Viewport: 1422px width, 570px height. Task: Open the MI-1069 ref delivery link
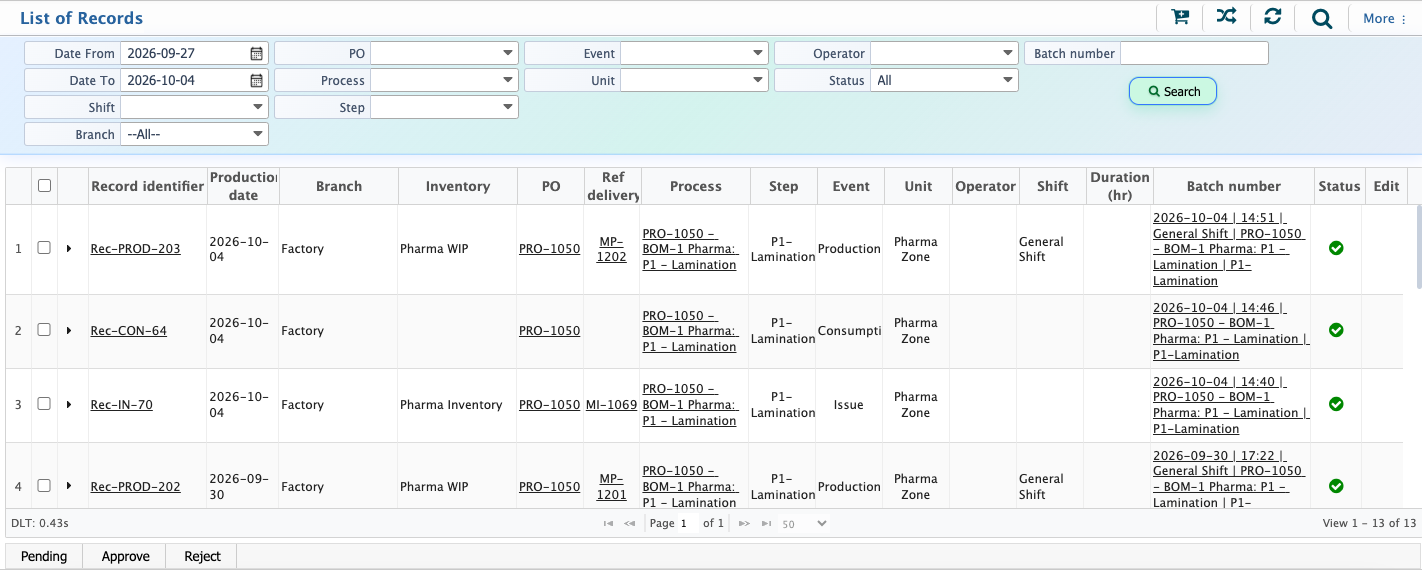(x=612, y=404)
